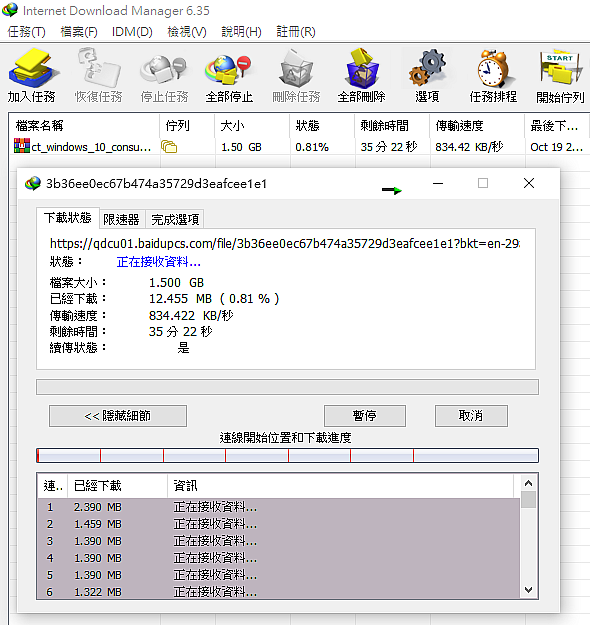Click the 已經下載 column header in connections
This screenshot has height=625, width=590.
coord(118,485)
